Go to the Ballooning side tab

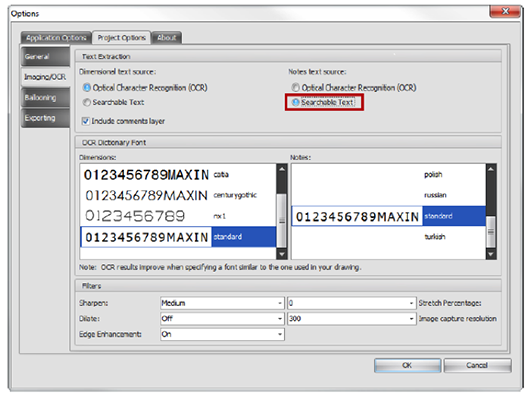coord(45,97)
